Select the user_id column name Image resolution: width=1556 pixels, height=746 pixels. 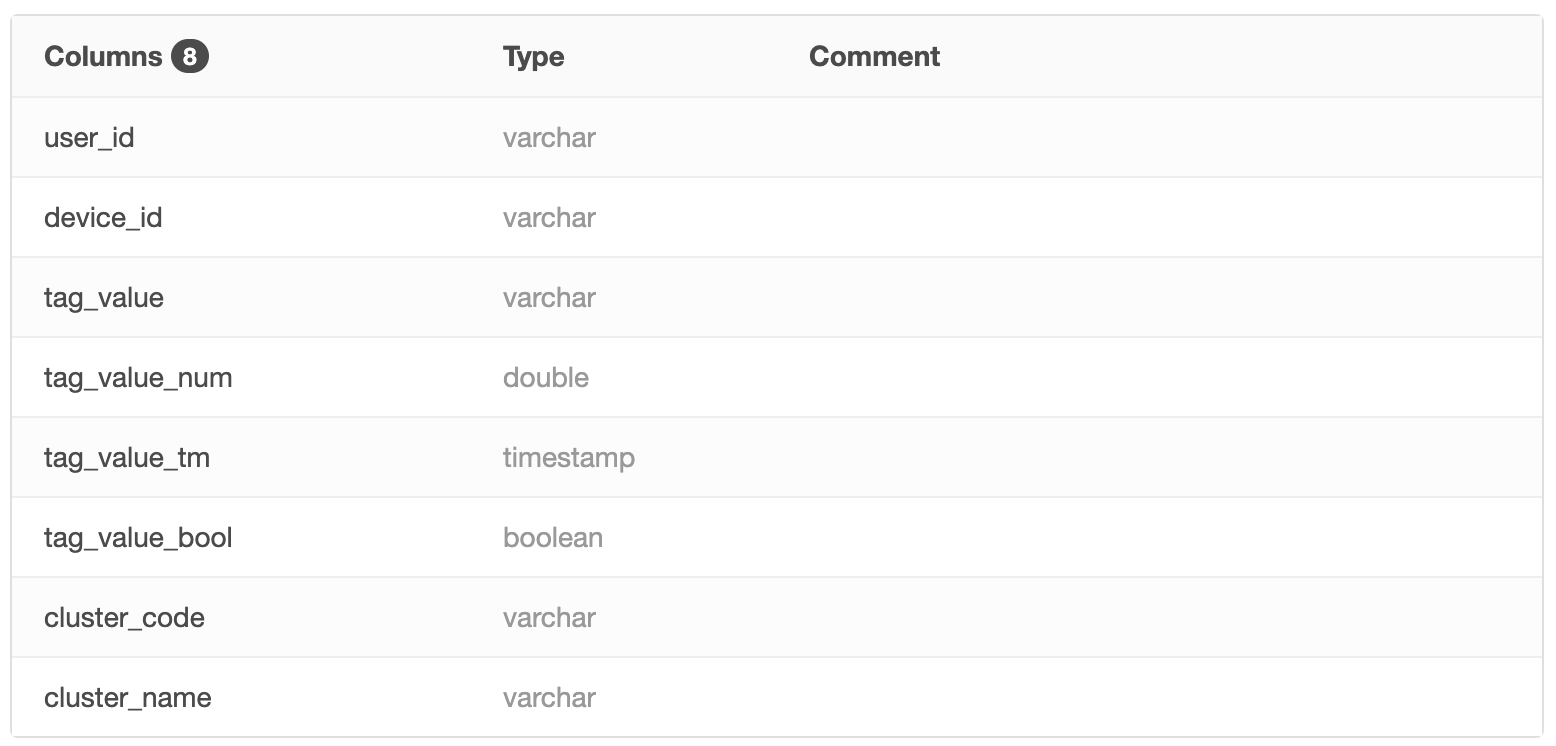pyautogui.click(x=89, y=138)
